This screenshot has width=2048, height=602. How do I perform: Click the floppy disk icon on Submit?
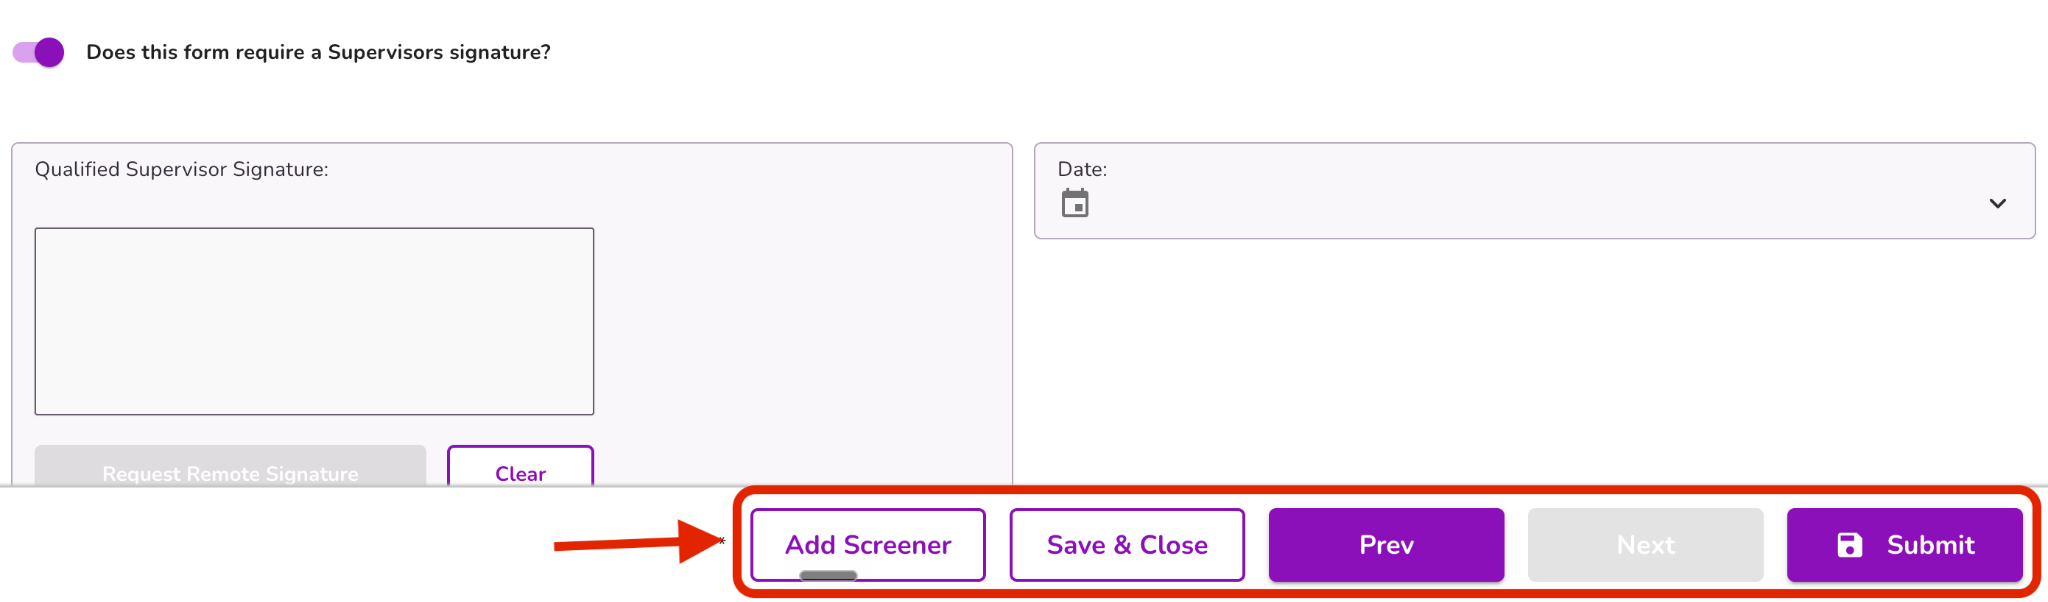(1849, 545)
